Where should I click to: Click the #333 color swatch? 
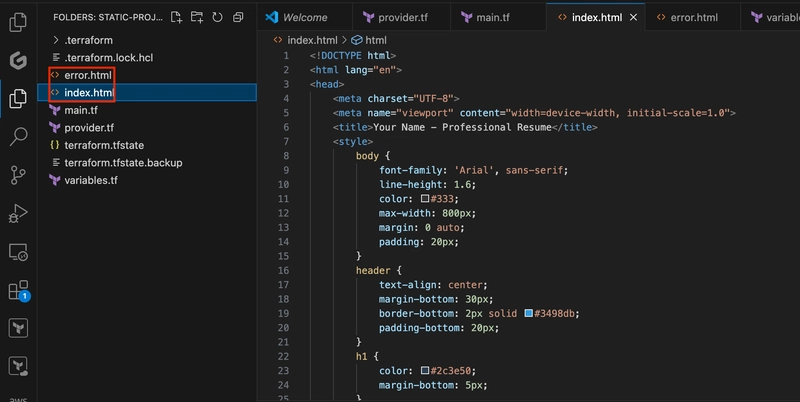coord(425,198)
